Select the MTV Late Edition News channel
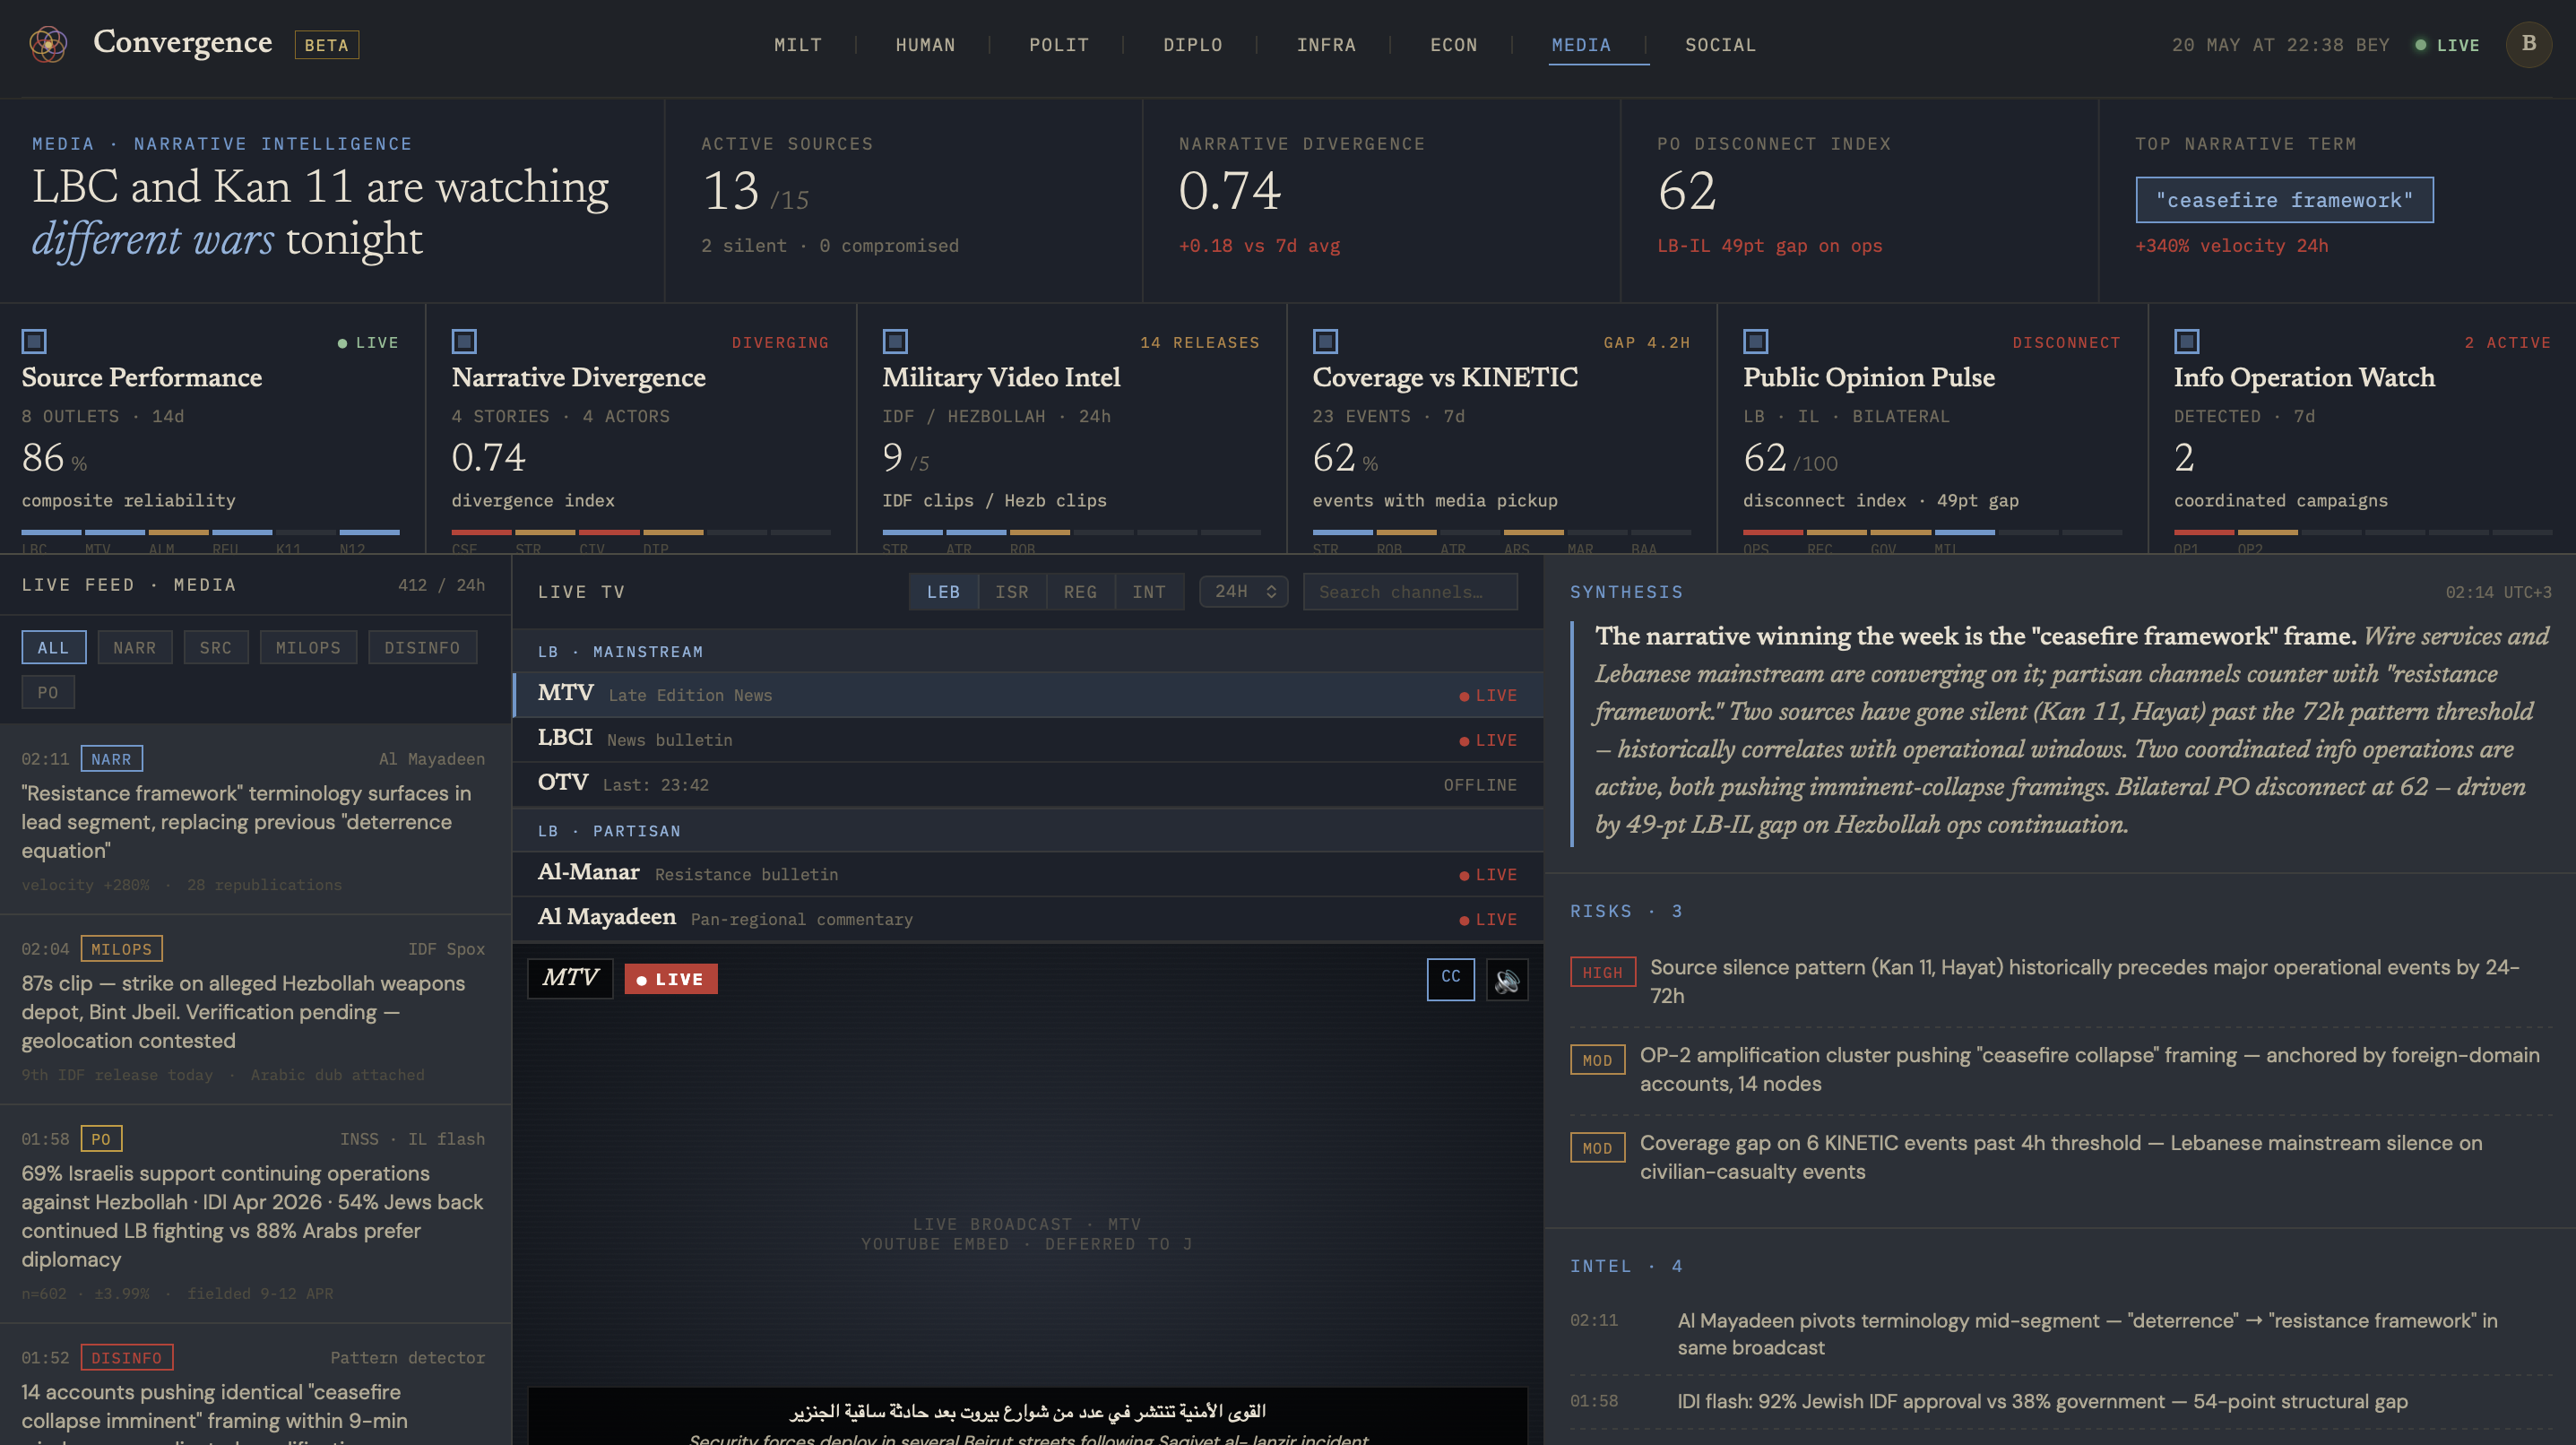 1028,694
